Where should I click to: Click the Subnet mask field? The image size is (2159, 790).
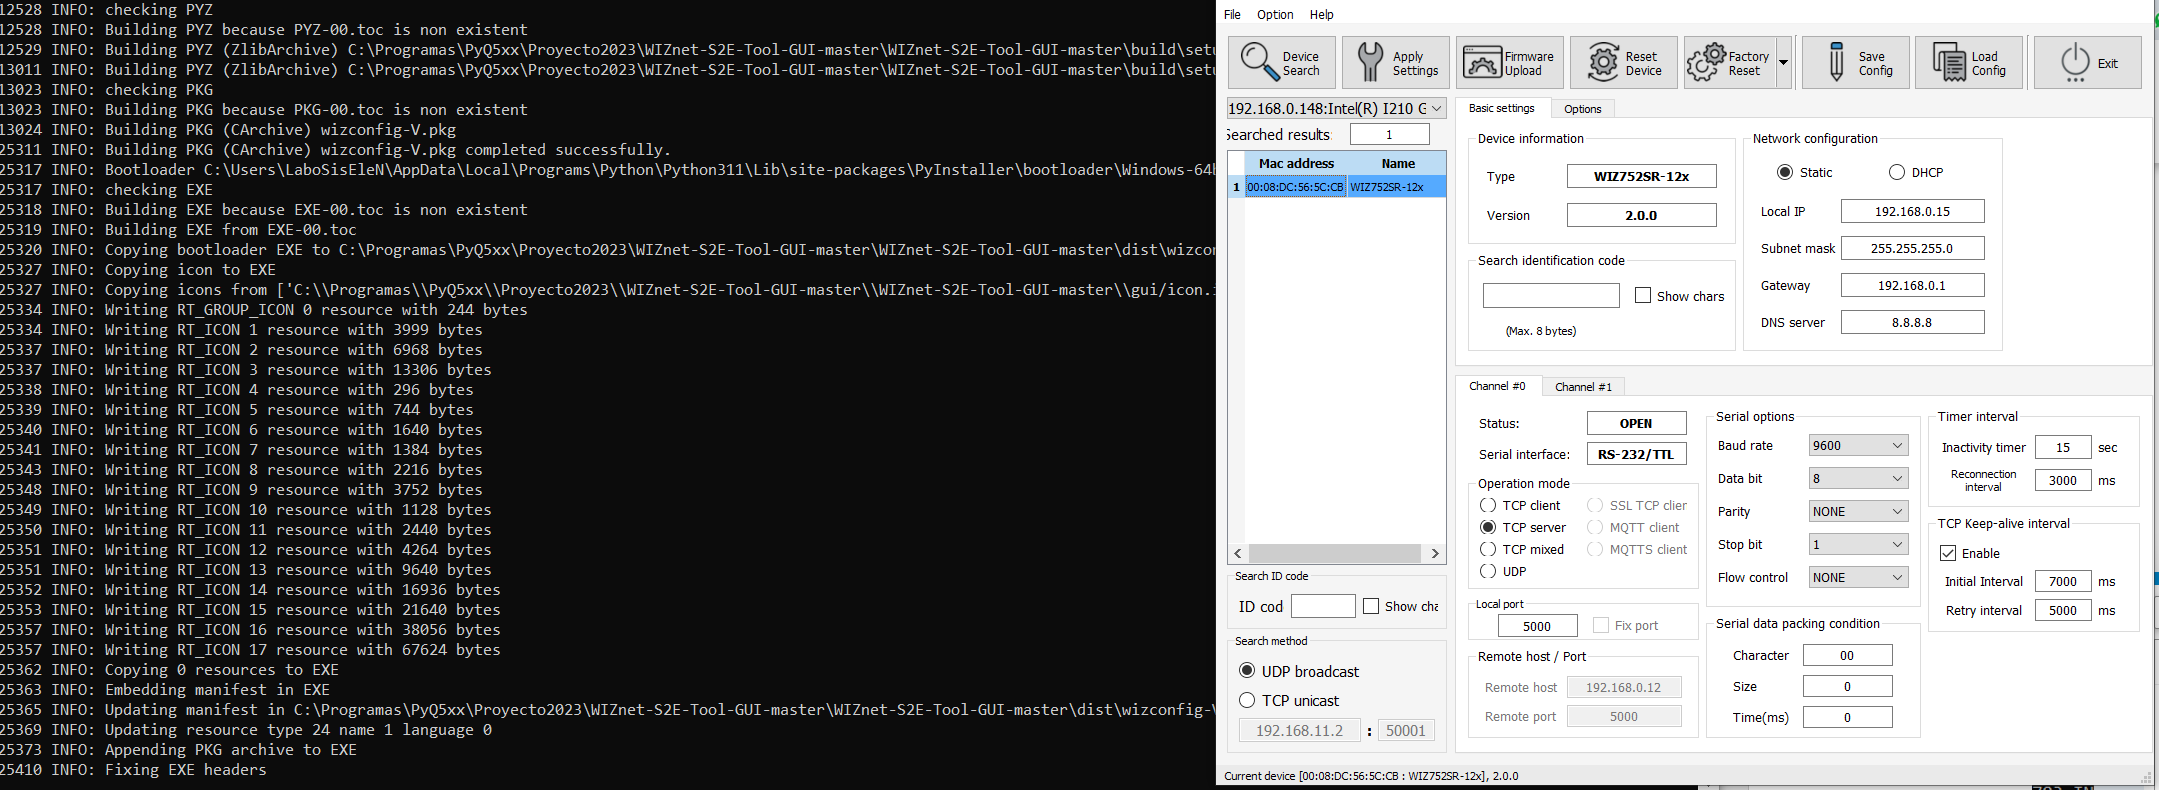click(x=1912, y=248)
